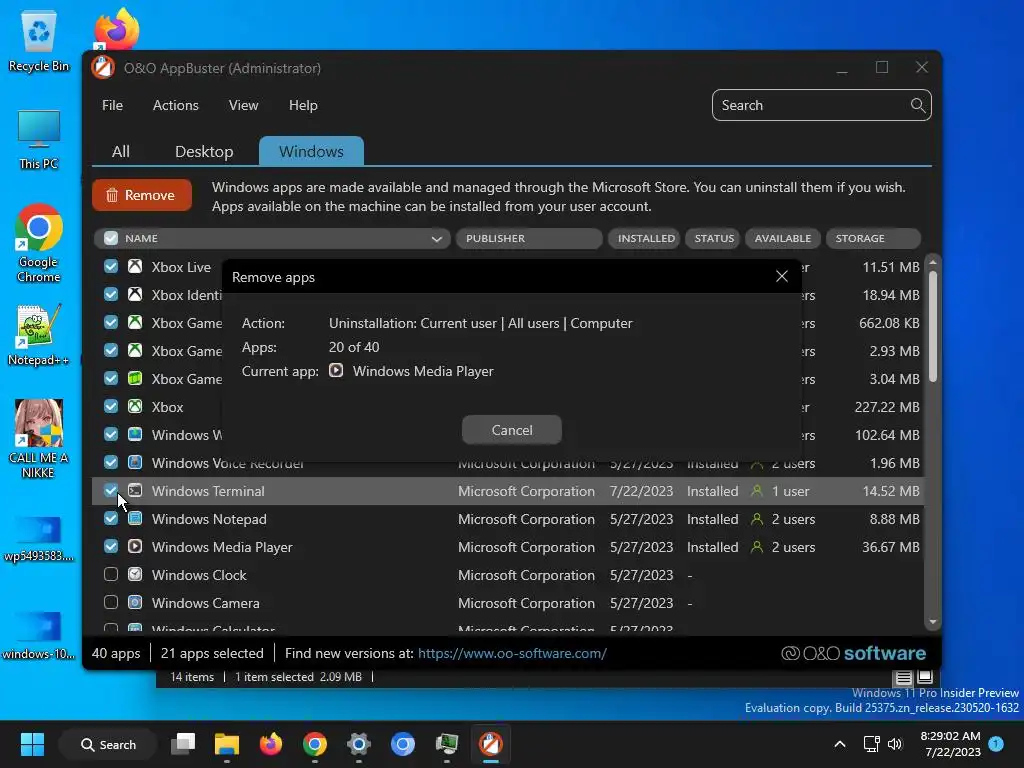Sort by STATUS column header
Image resolution: width=1024 pixels, height=768 pixels.
click(x=713, y=238)
